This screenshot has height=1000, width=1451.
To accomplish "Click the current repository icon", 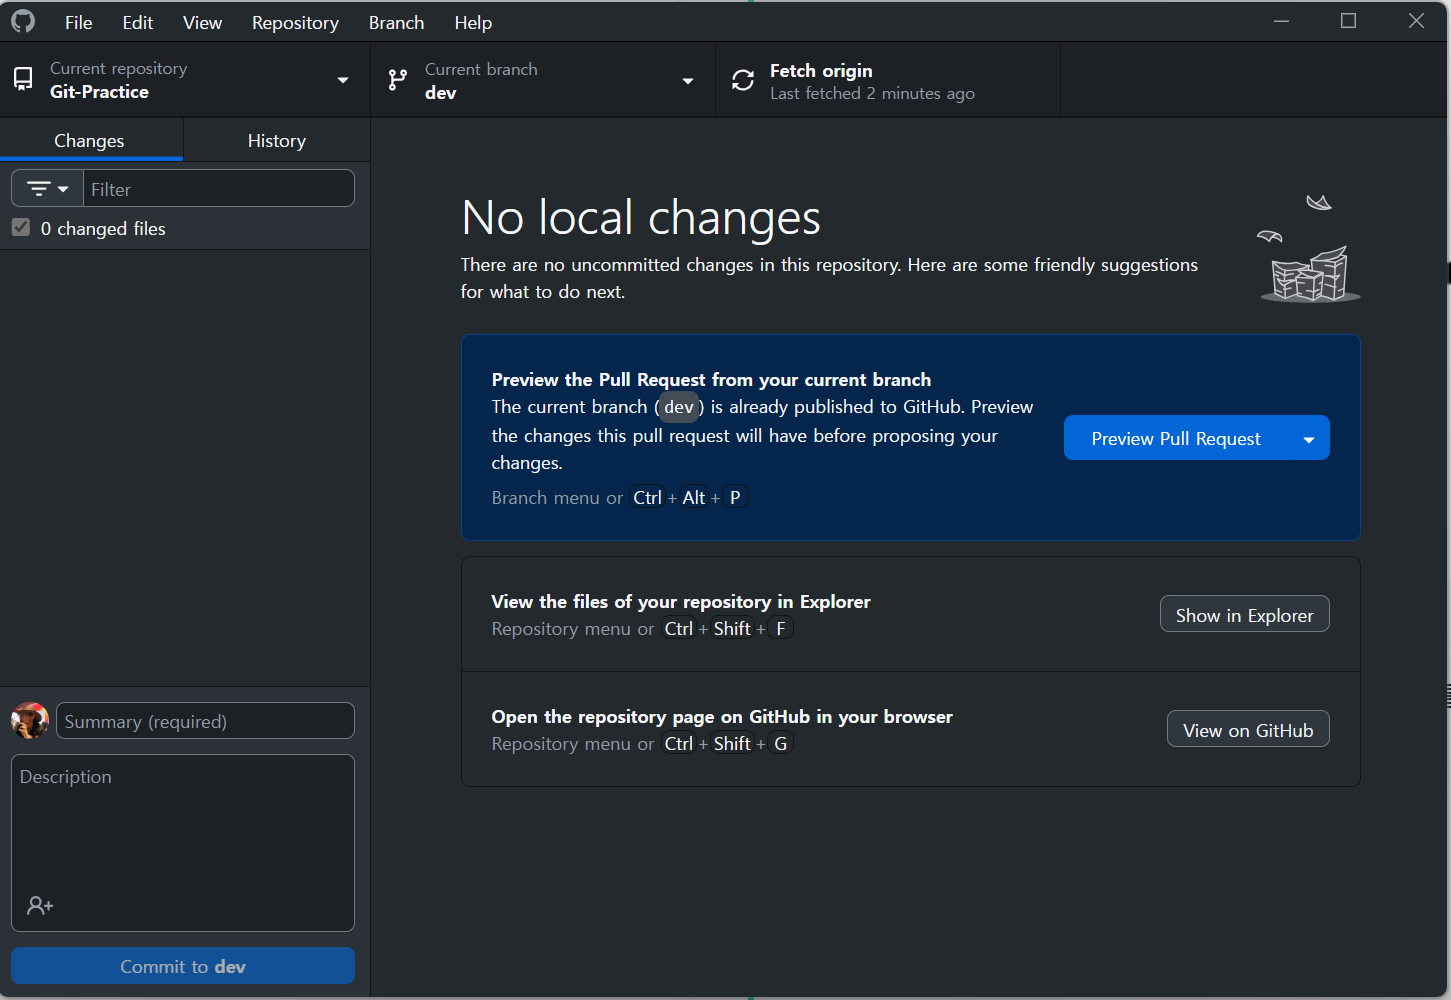I will 23,79.
